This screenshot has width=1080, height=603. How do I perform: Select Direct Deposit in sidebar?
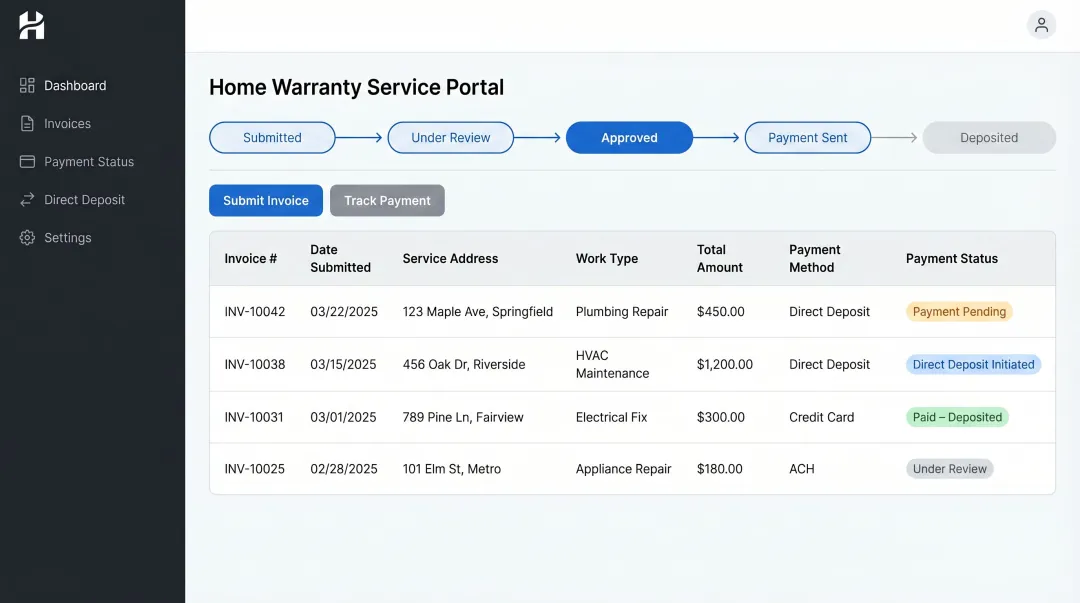tap(84, 199)
